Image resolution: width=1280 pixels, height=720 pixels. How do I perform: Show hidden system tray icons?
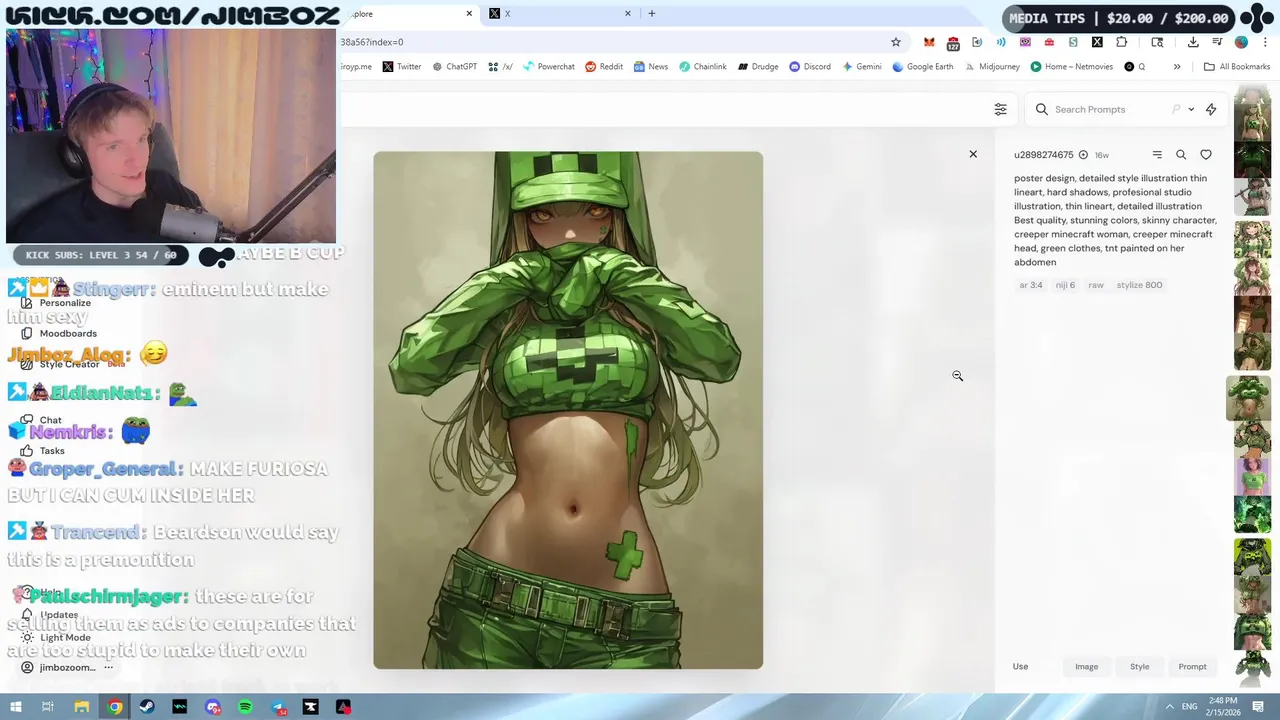click(x=1169, y=707)
